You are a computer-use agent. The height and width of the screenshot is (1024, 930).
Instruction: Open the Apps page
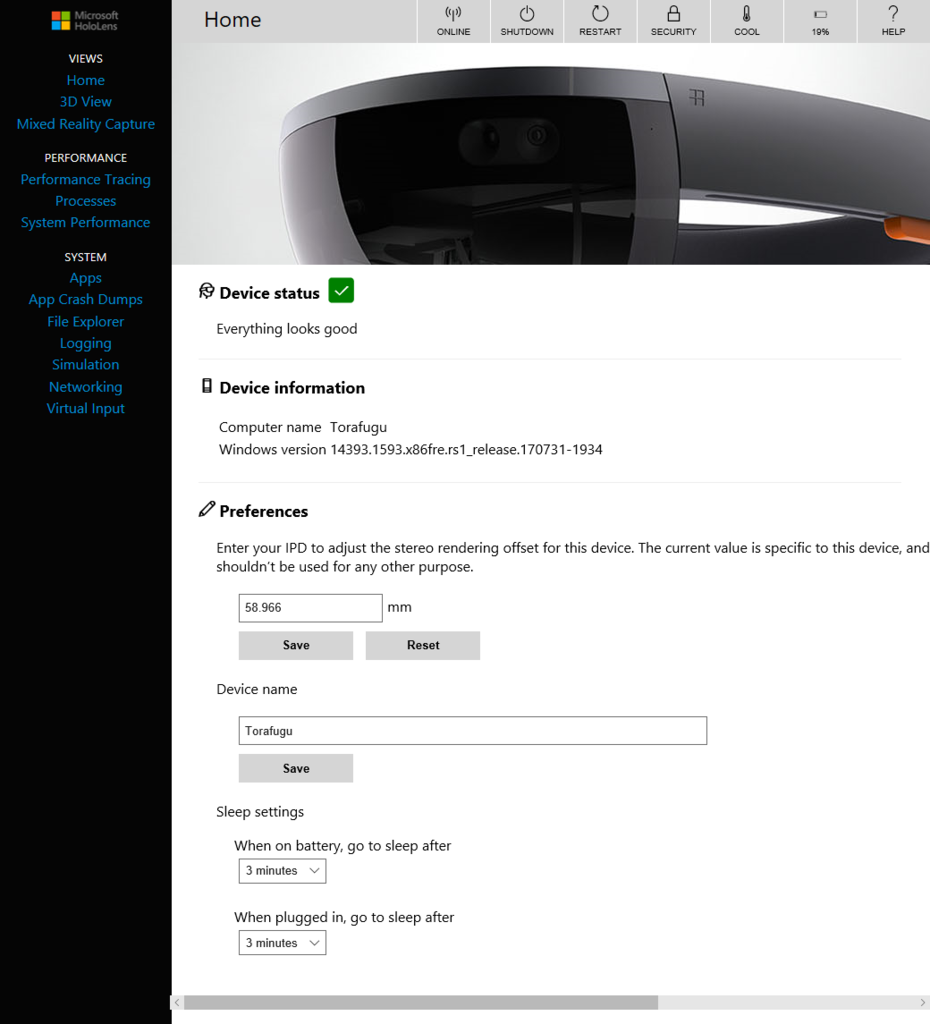pos(86,278)
